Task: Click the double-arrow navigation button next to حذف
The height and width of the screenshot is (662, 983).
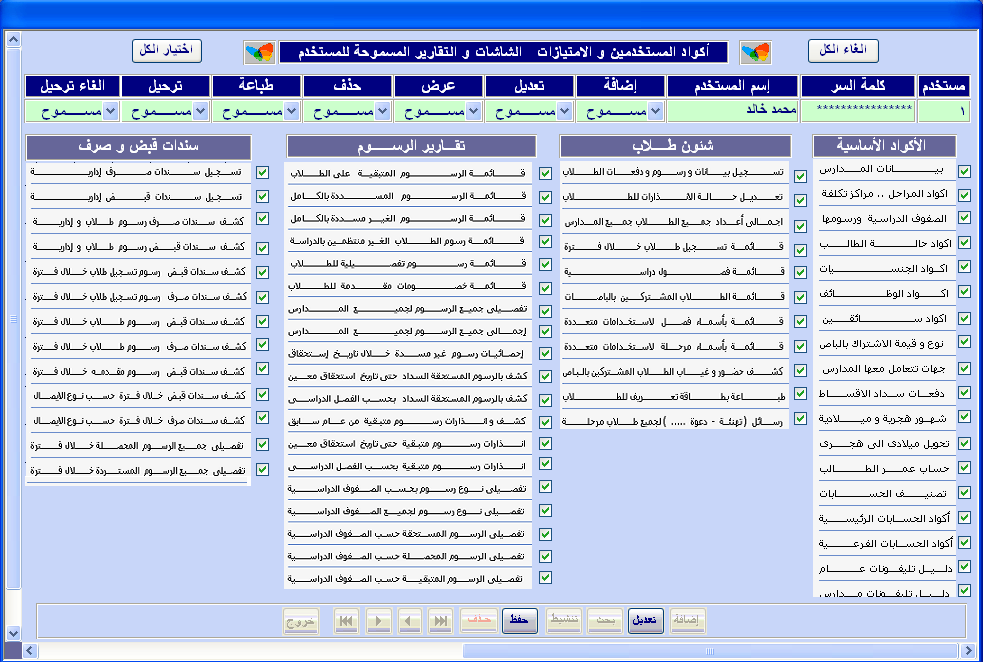Action: (x=440, y=621)
